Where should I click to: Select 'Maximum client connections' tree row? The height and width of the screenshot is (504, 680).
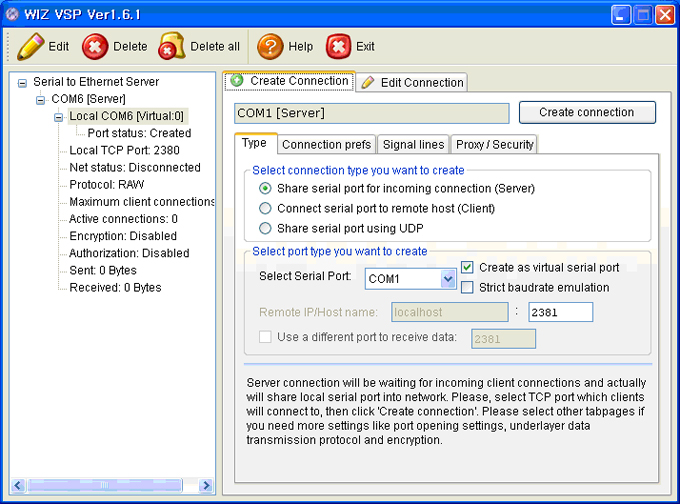coord(142,202)
